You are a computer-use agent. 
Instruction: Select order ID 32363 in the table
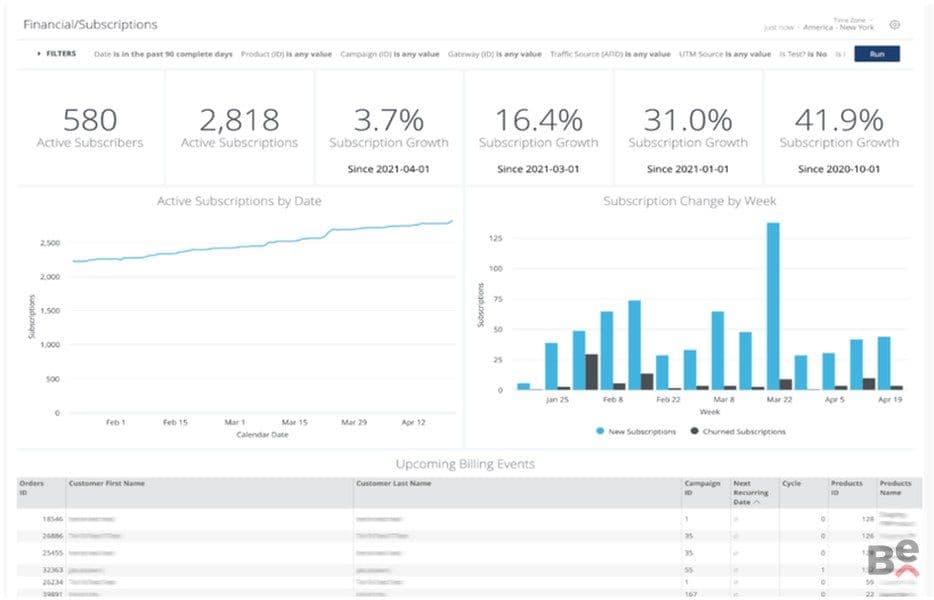coord(52,570)
